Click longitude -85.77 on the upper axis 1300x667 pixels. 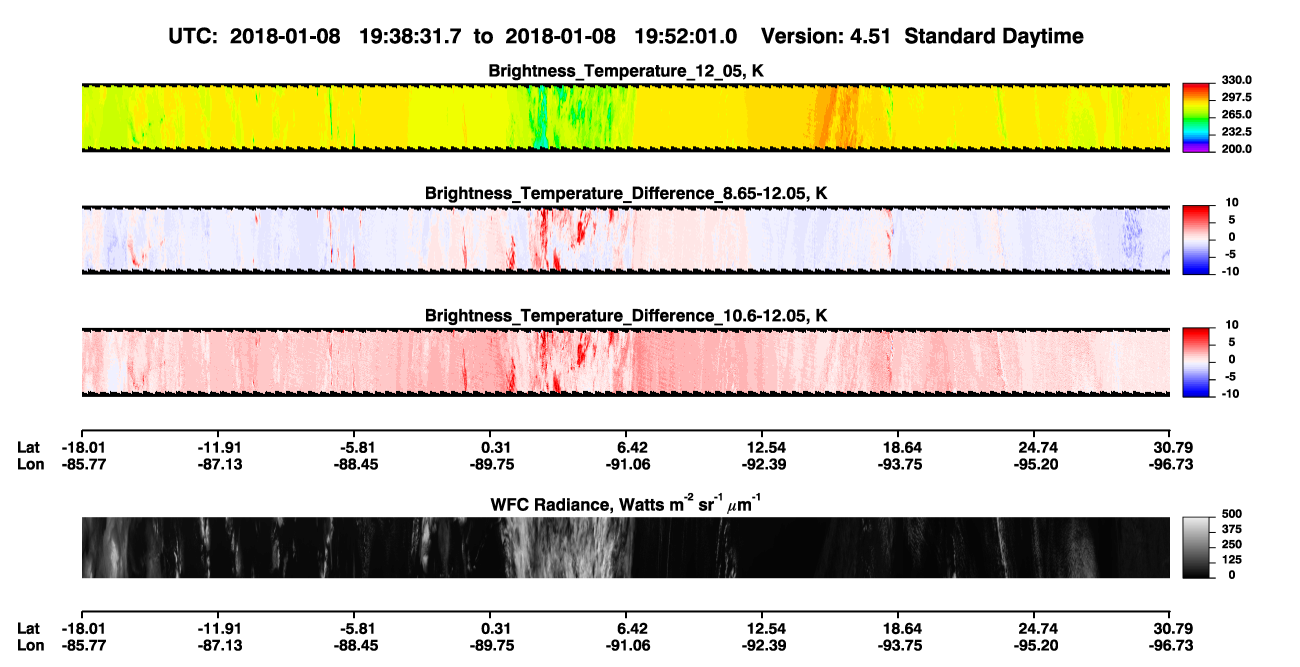(84, 464)
